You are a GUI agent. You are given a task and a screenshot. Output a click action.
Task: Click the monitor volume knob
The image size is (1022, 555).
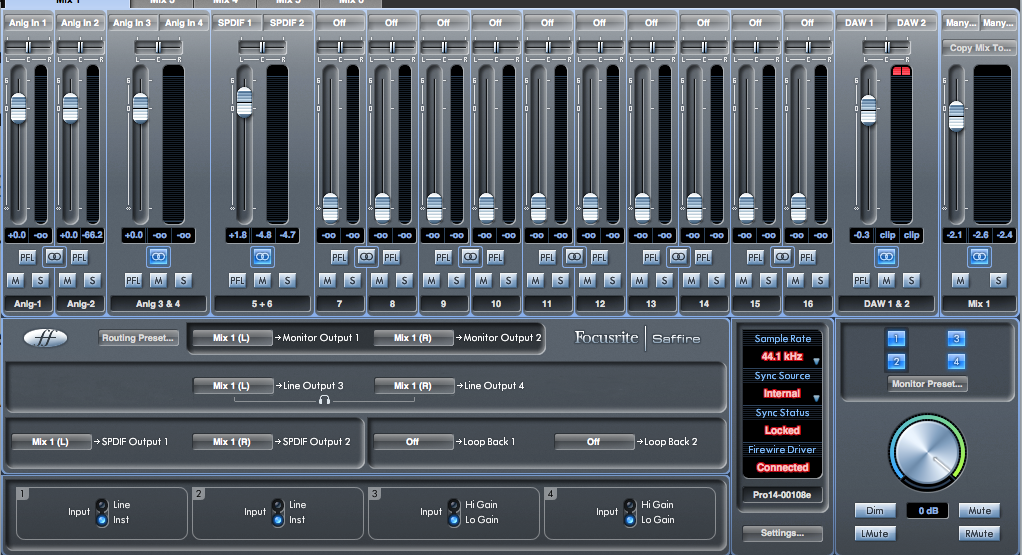pos(927,453)
